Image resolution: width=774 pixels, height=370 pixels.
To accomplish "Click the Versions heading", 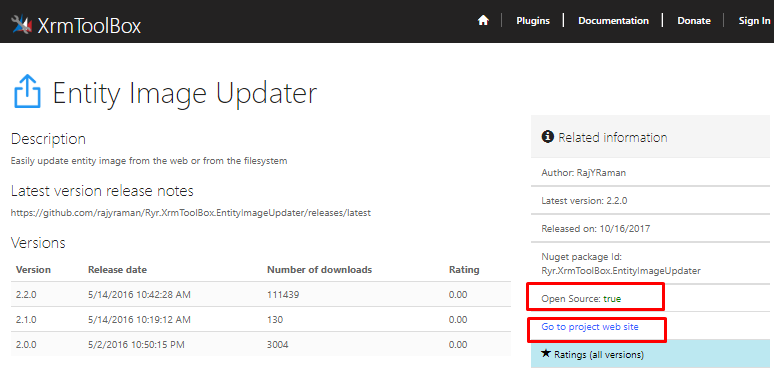I will (38, 243).
